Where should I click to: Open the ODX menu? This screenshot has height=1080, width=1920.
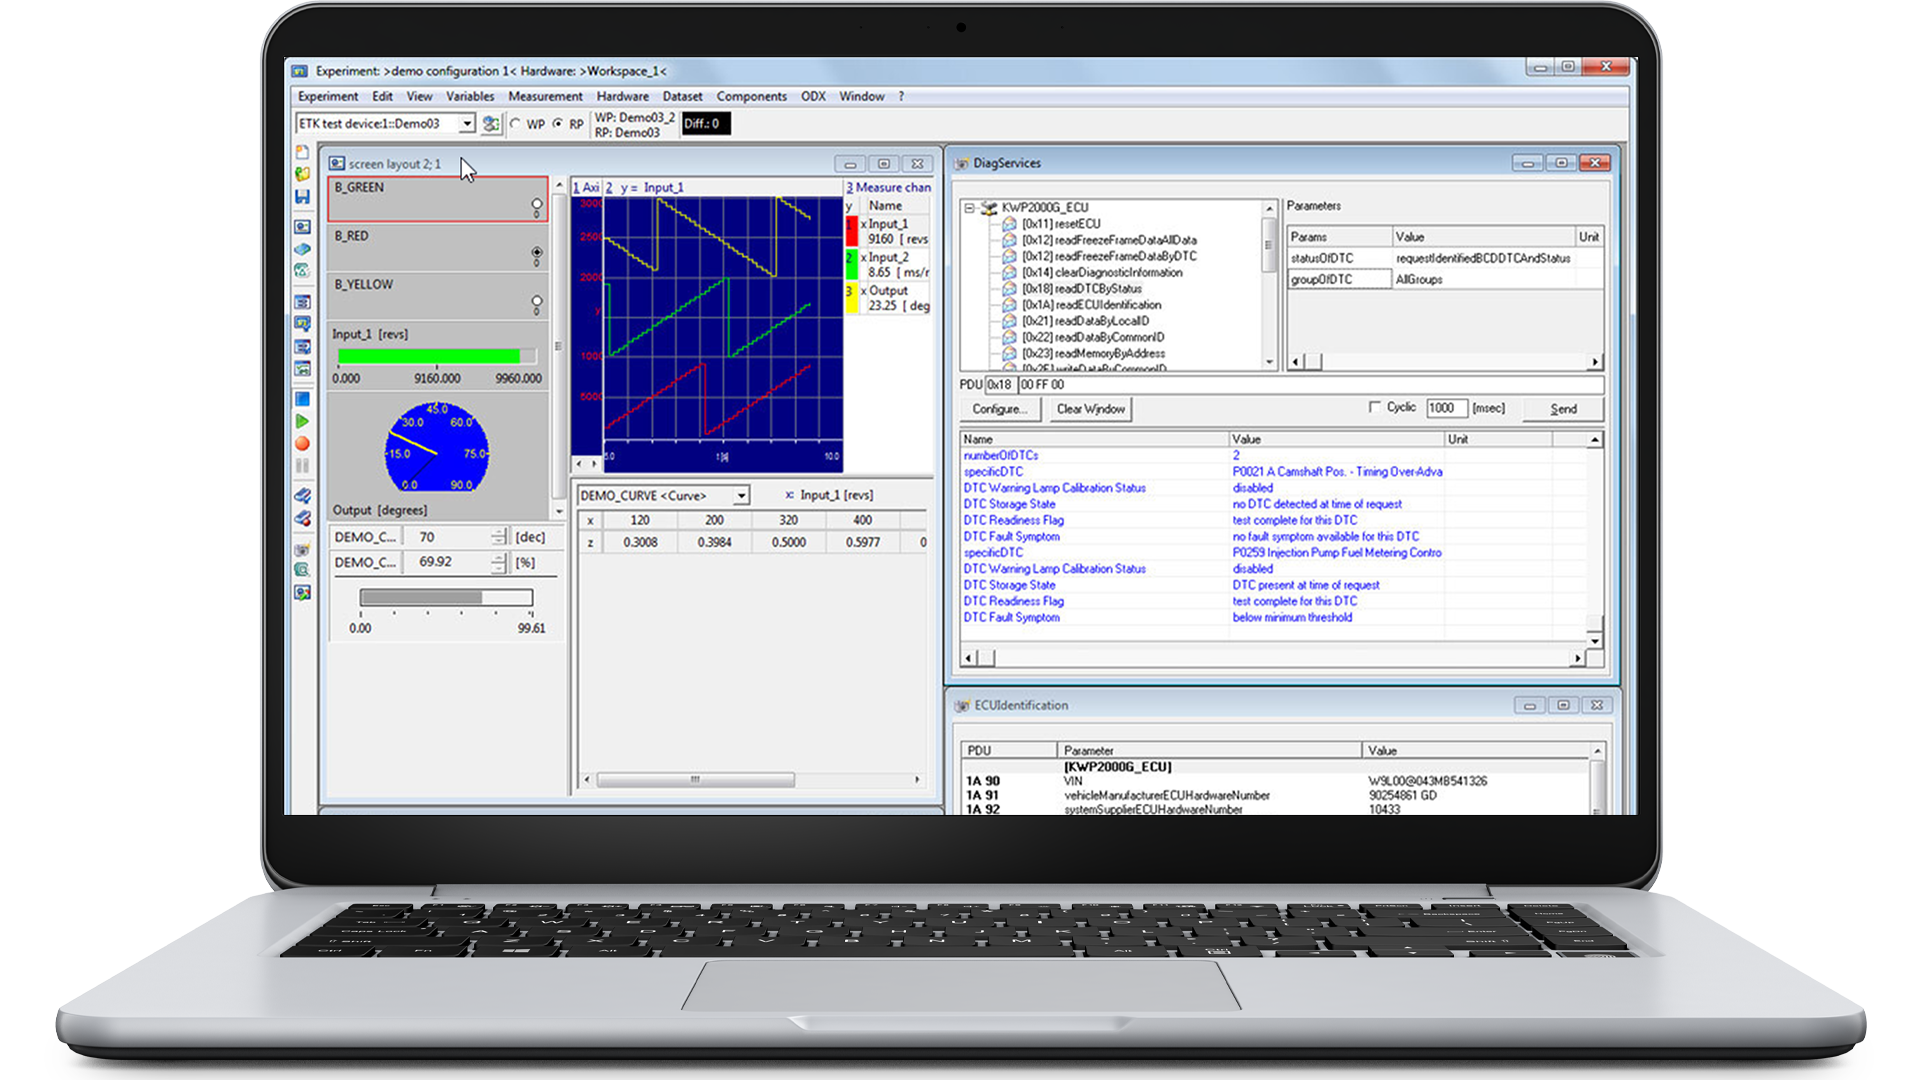(x=813, y=97)
